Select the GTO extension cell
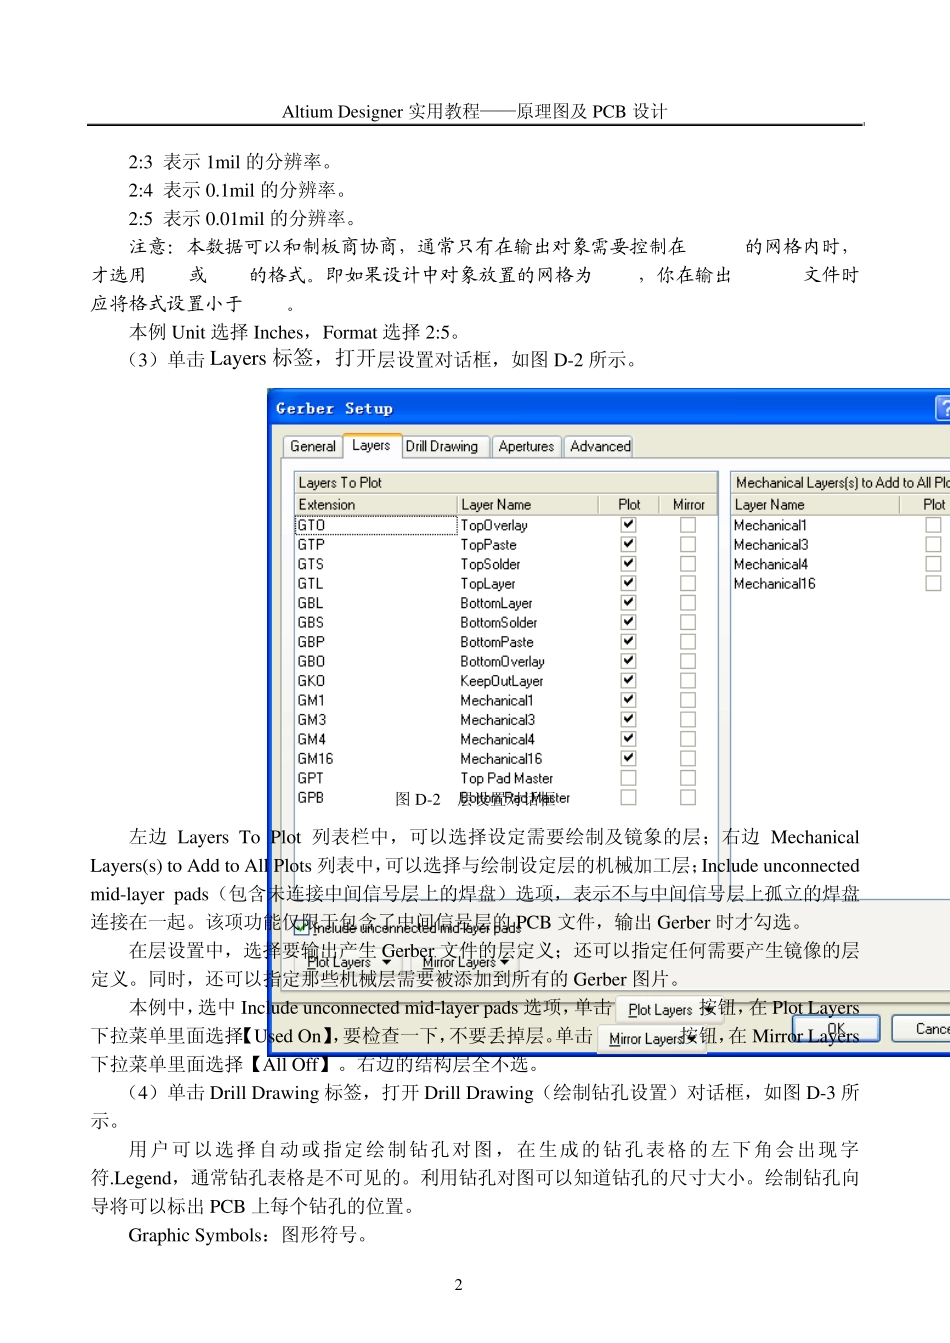This screenshot has height=1343, width=950. [x=376, y=525]
